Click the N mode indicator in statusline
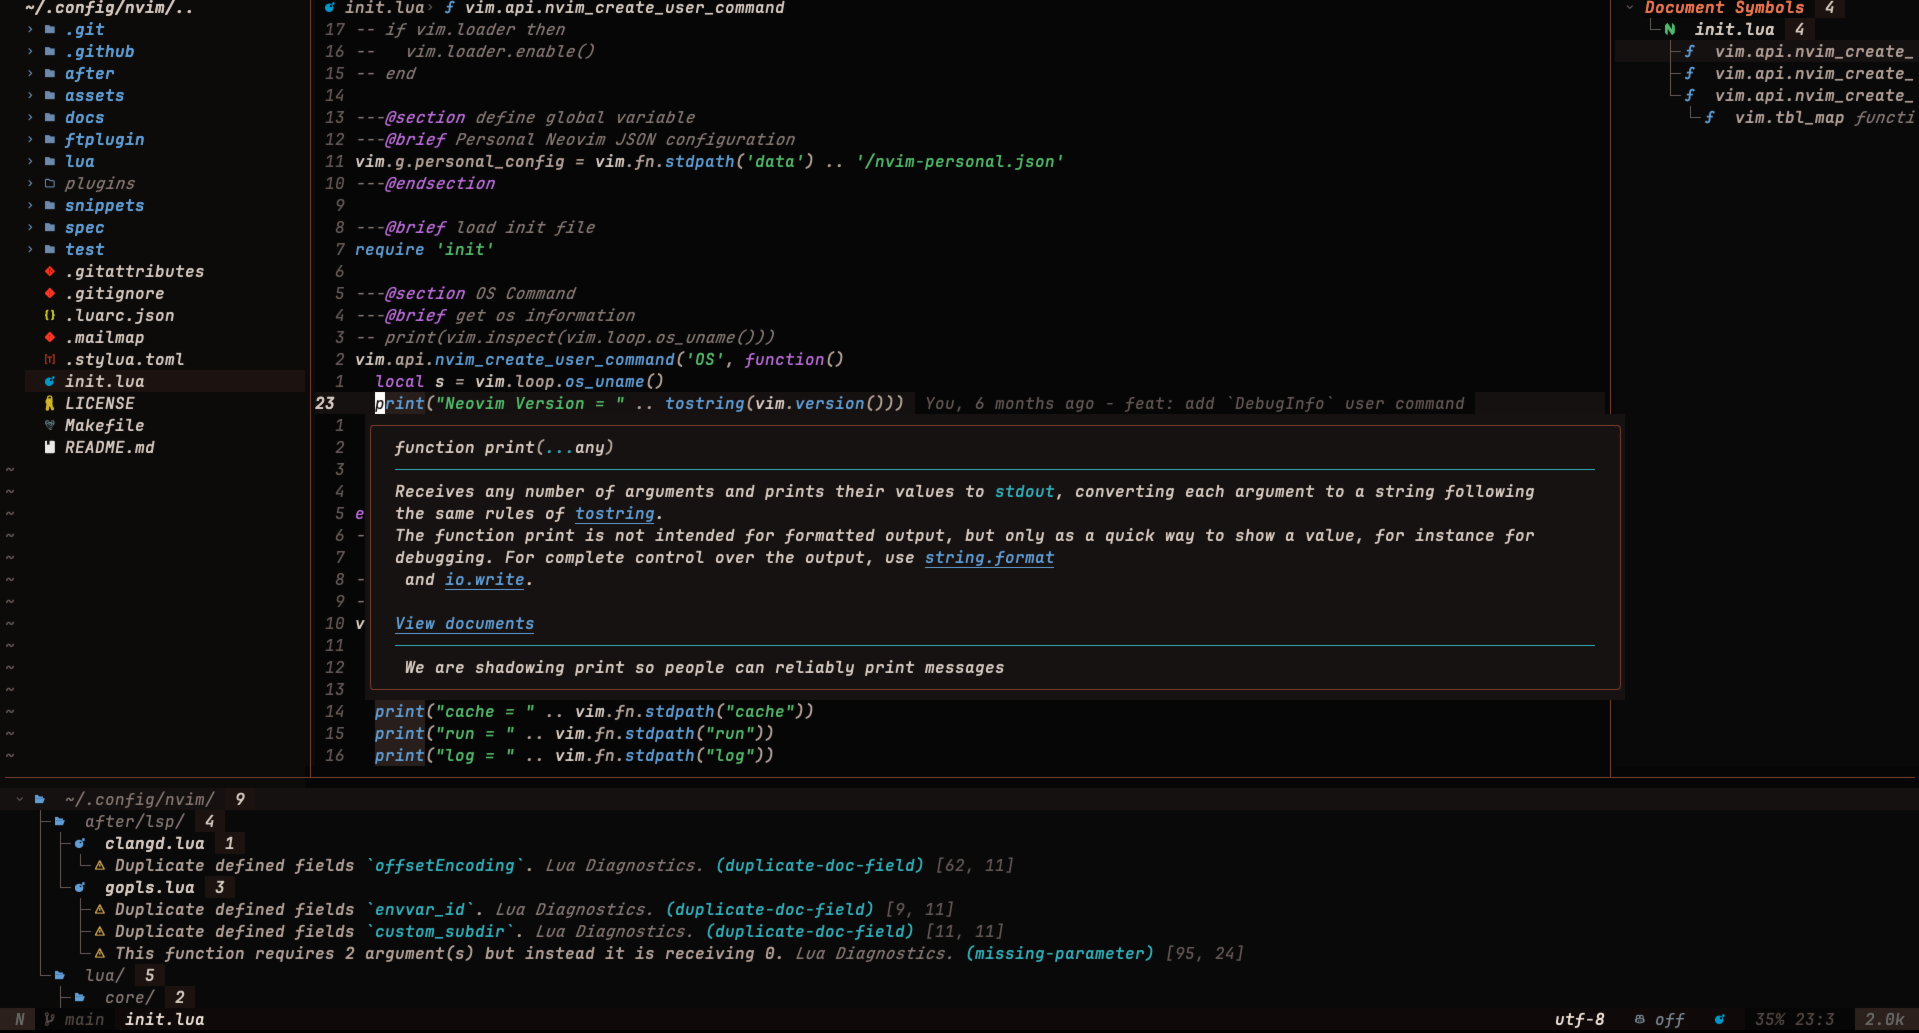Image resolution: width=1919 pixels, height=1033 pixels. pos(20,1020)
